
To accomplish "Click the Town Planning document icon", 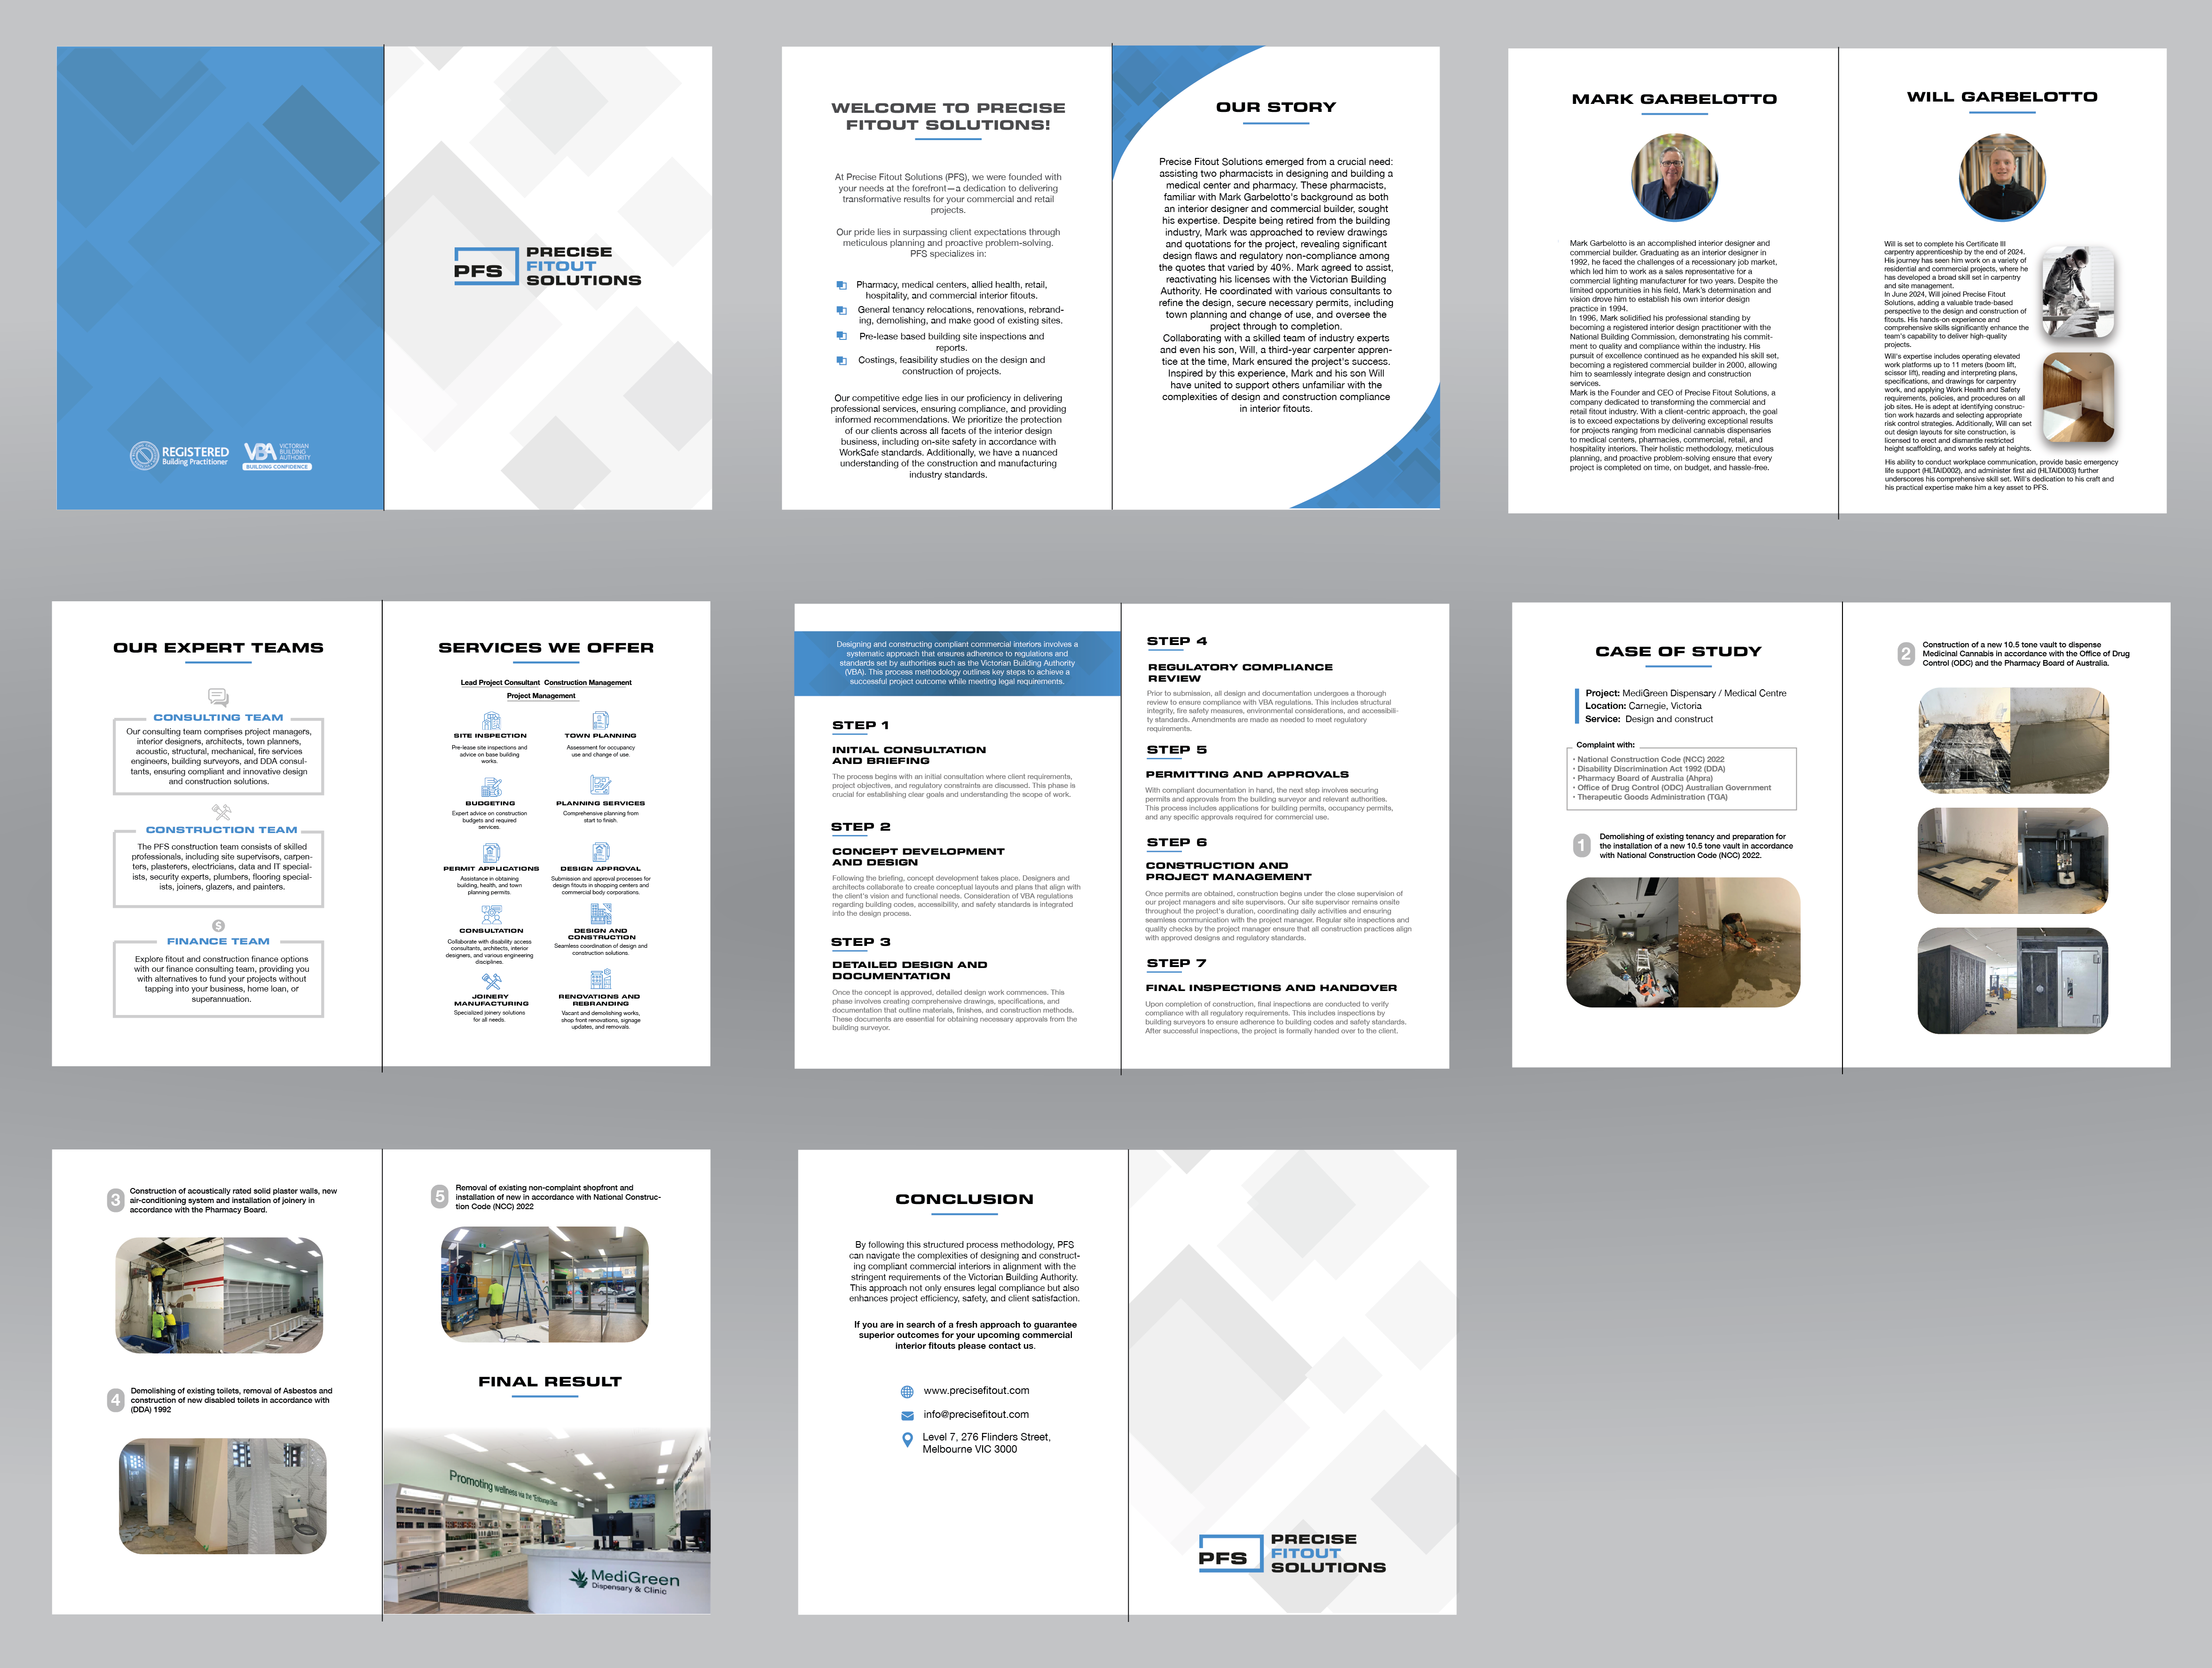I will click(600, 721).
